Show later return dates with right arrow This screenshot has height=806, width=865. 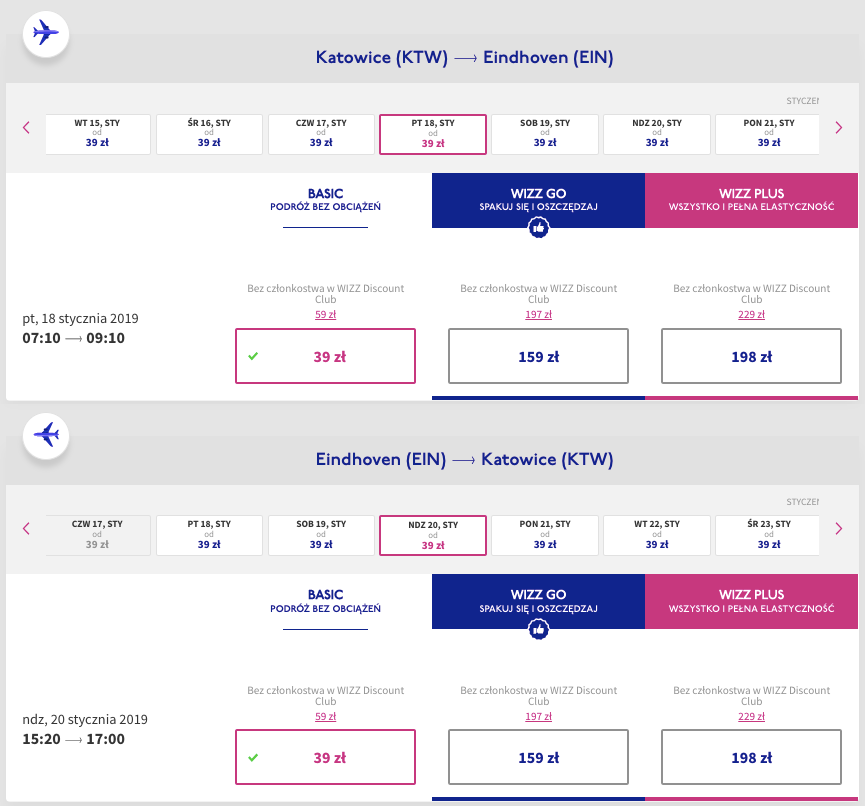pos(838,528)
